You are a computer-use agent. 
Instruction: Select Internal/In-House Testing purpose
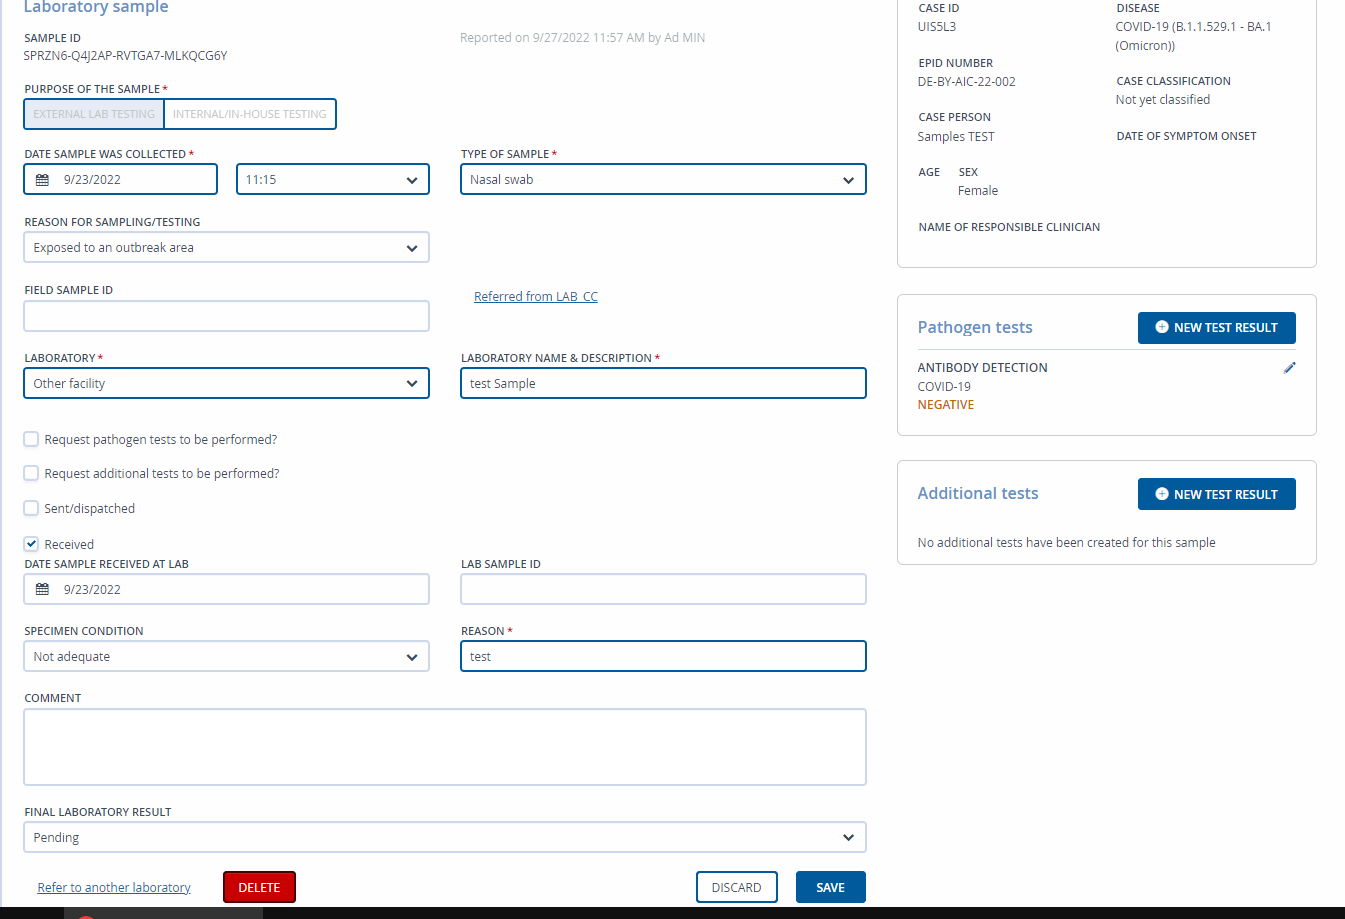[250, 114]
